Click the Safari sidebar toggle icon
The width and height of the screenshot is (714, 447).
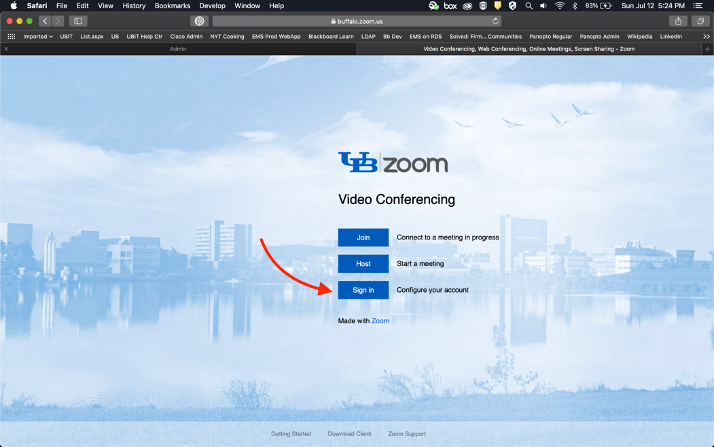pyautogui.click(x=77, y=21)
